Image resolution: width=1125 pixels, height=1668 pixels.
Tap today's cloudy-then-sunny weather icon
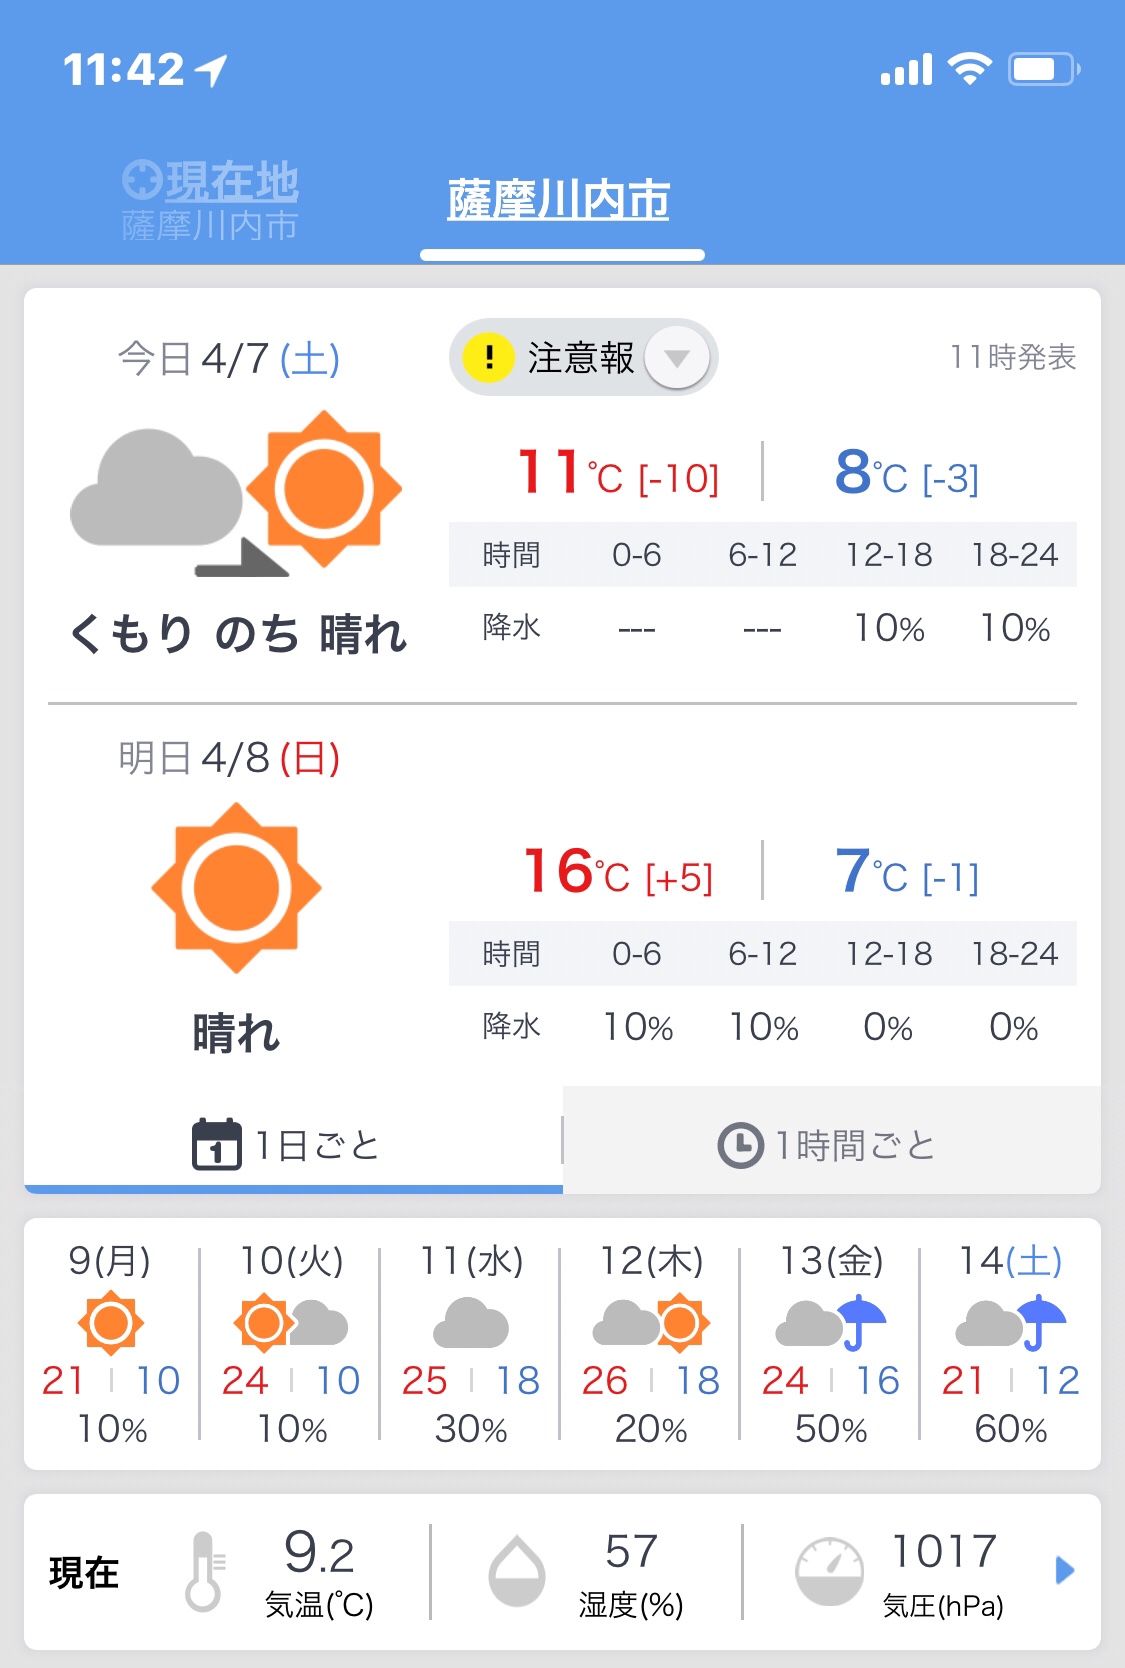pyautogui.click(x=236, y=494)
